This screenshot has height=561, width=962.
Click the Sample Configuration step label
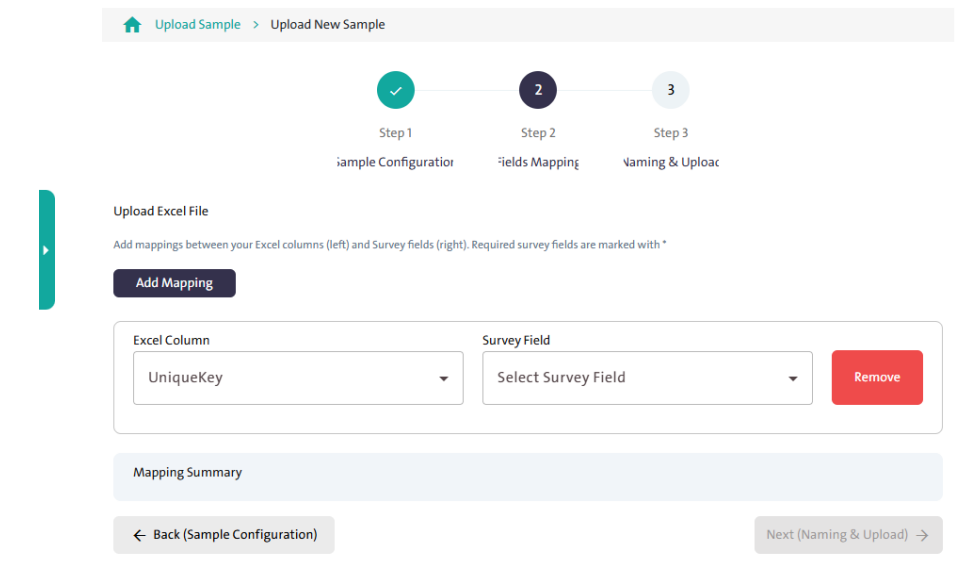[x=395, y=162]
